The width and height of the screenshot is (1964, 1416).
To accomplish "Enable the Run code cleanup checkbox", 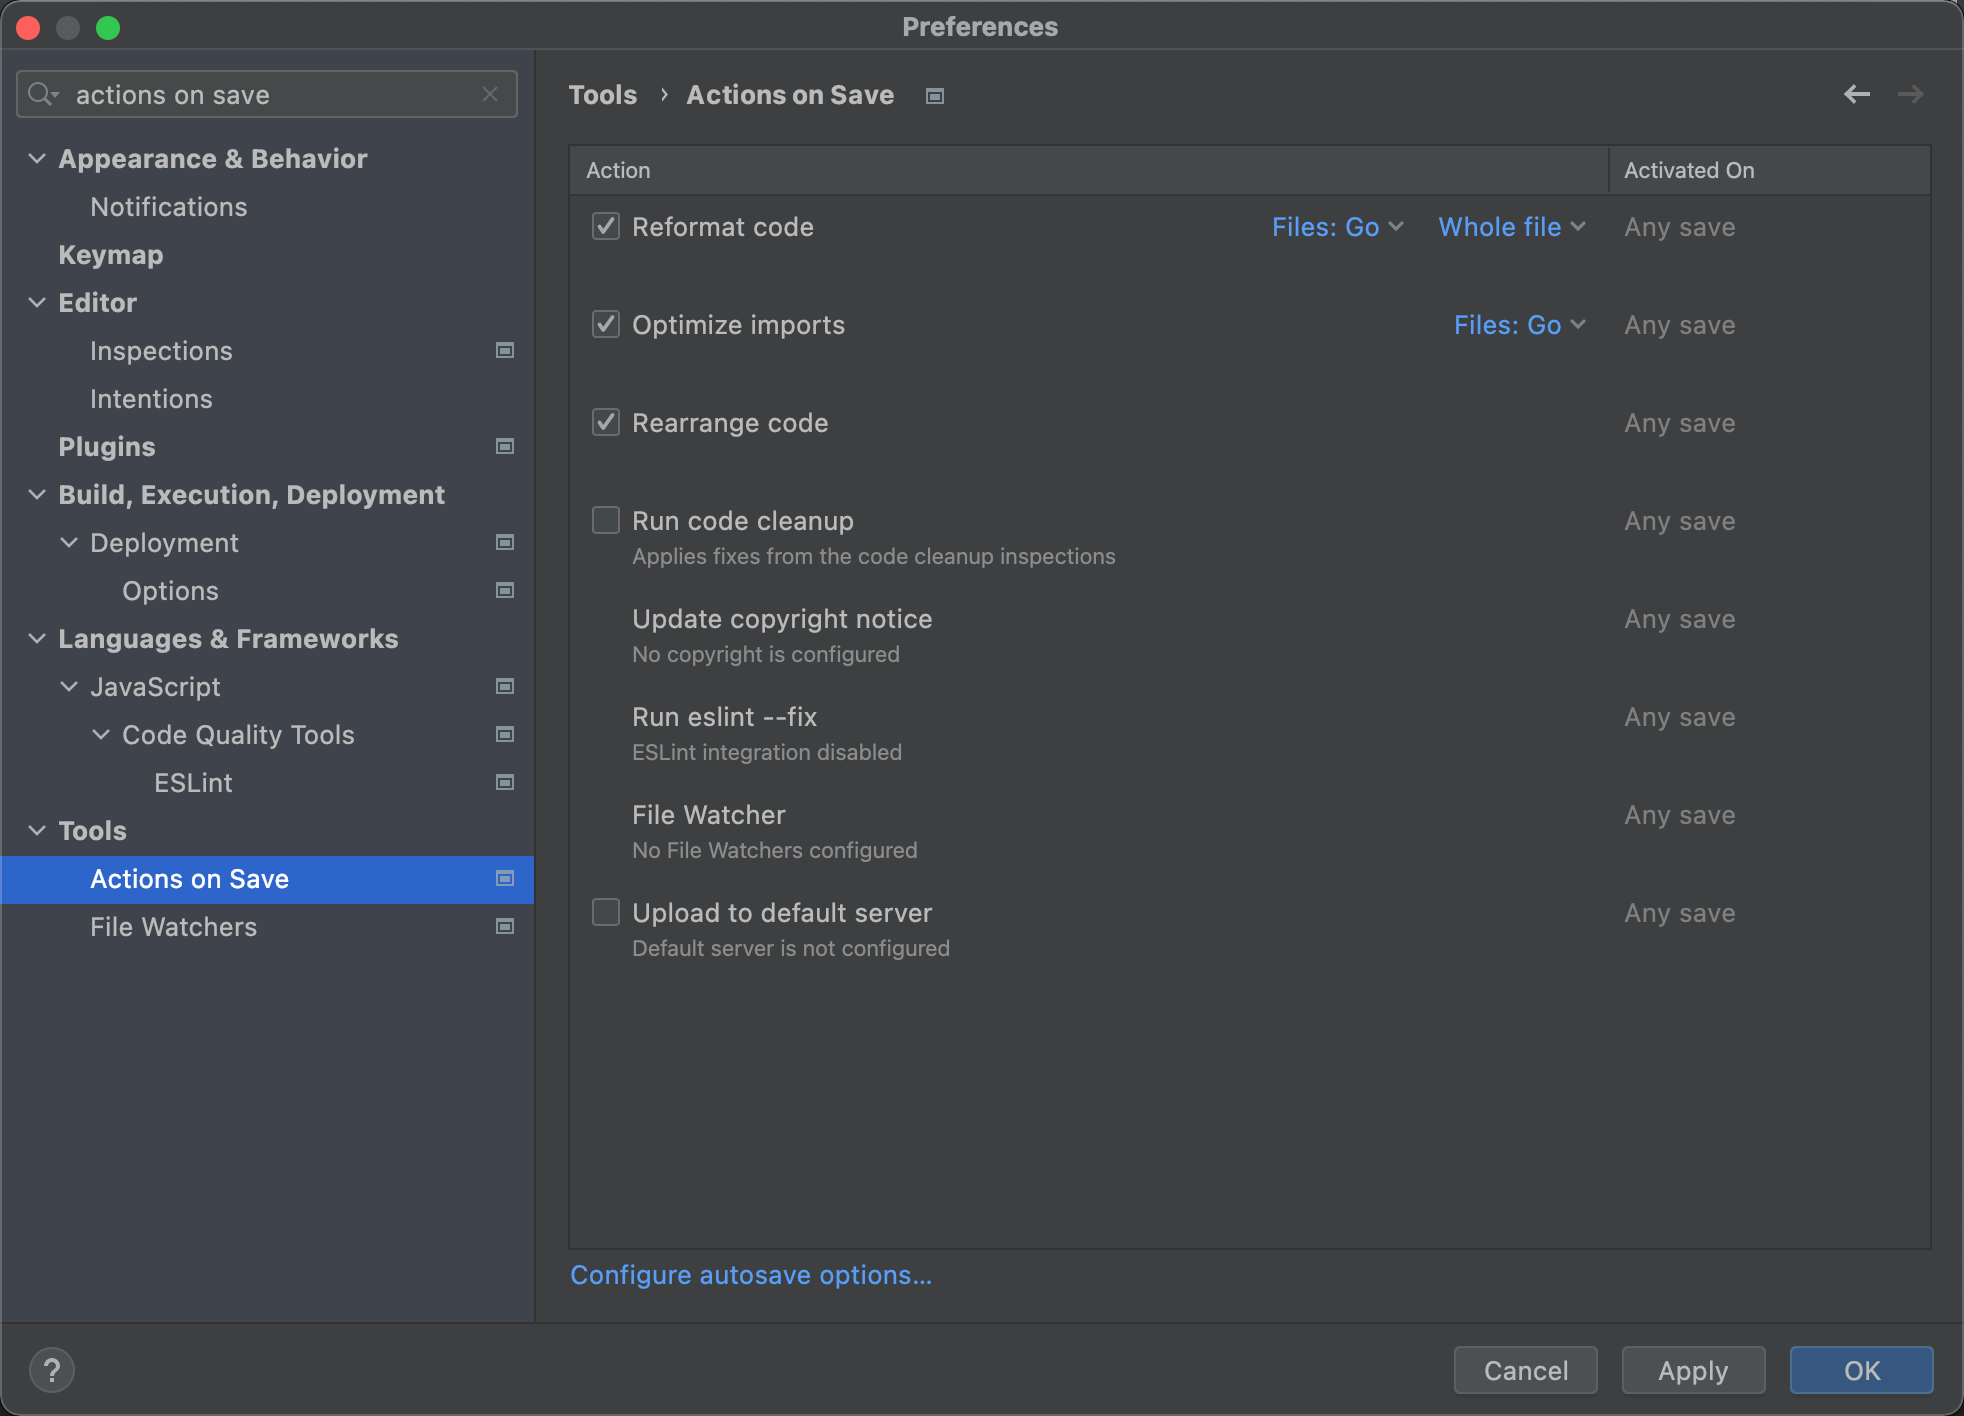I will [x=606, y=520].
